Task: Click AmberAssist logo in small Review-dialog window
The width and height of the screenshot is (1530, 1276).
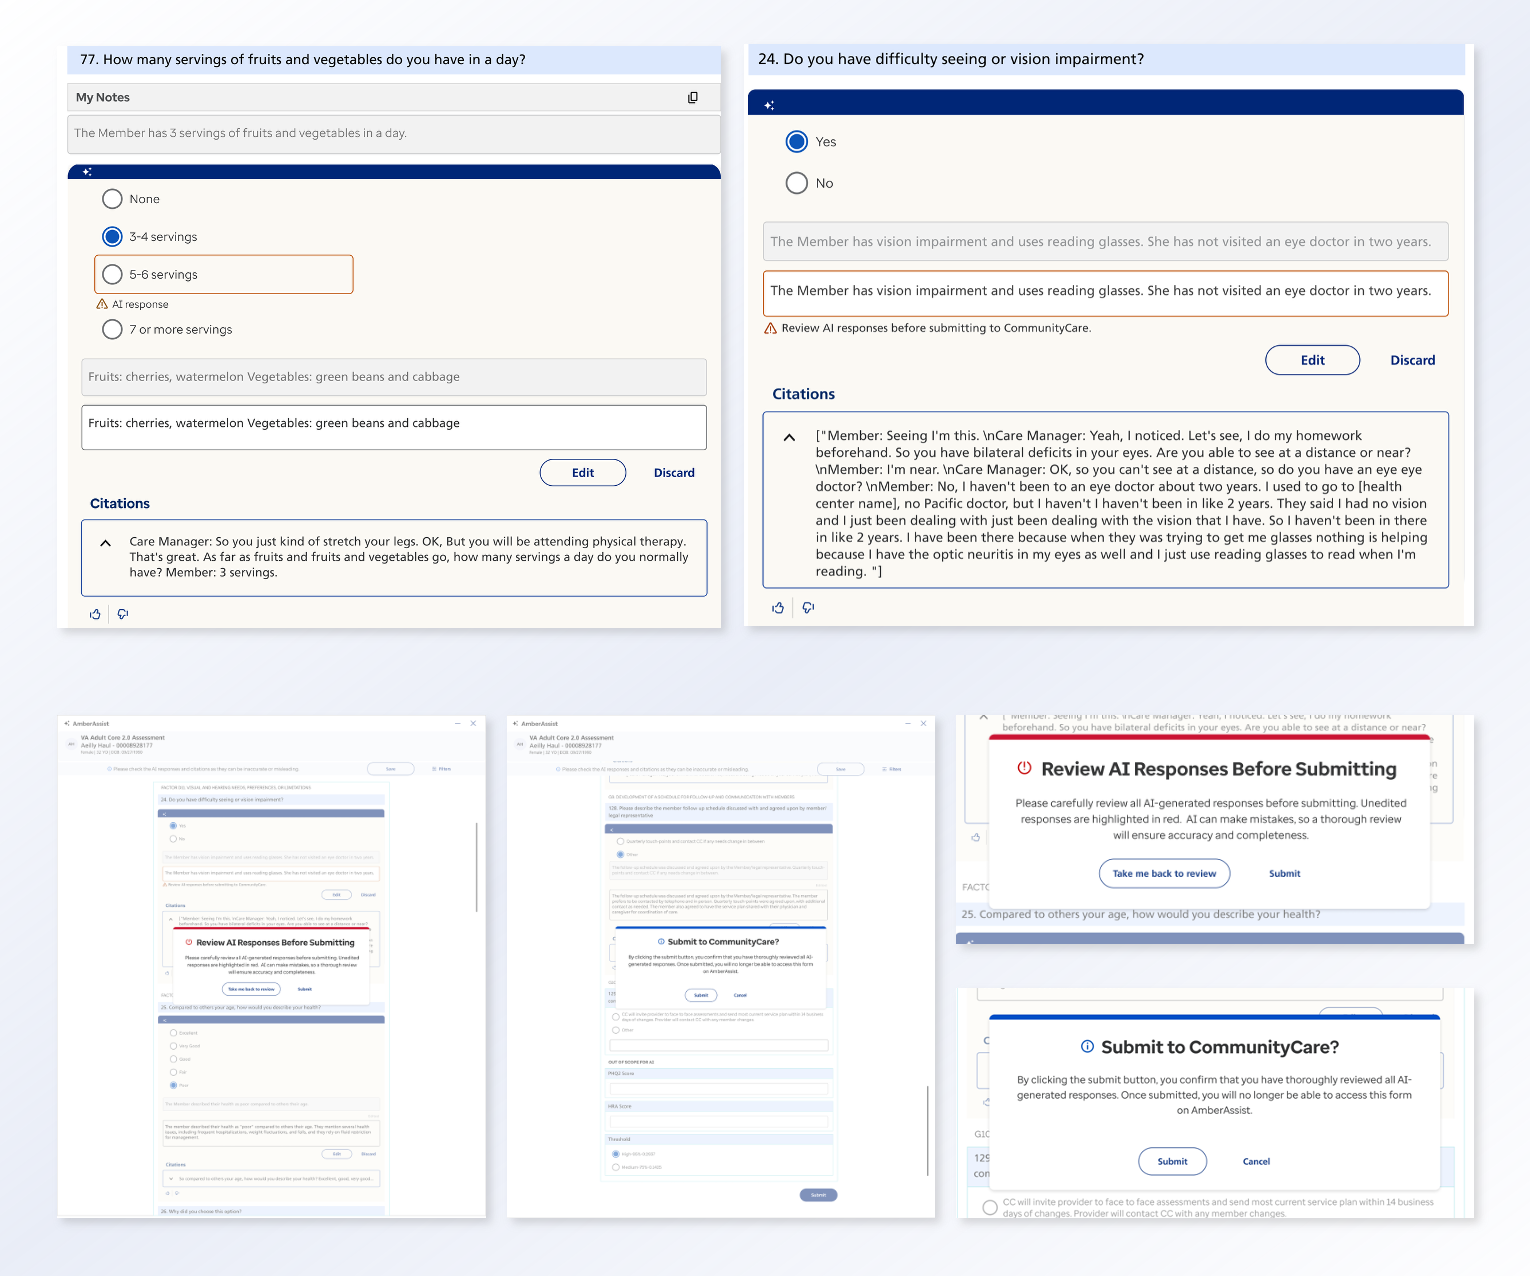Action: click(67, 723)
